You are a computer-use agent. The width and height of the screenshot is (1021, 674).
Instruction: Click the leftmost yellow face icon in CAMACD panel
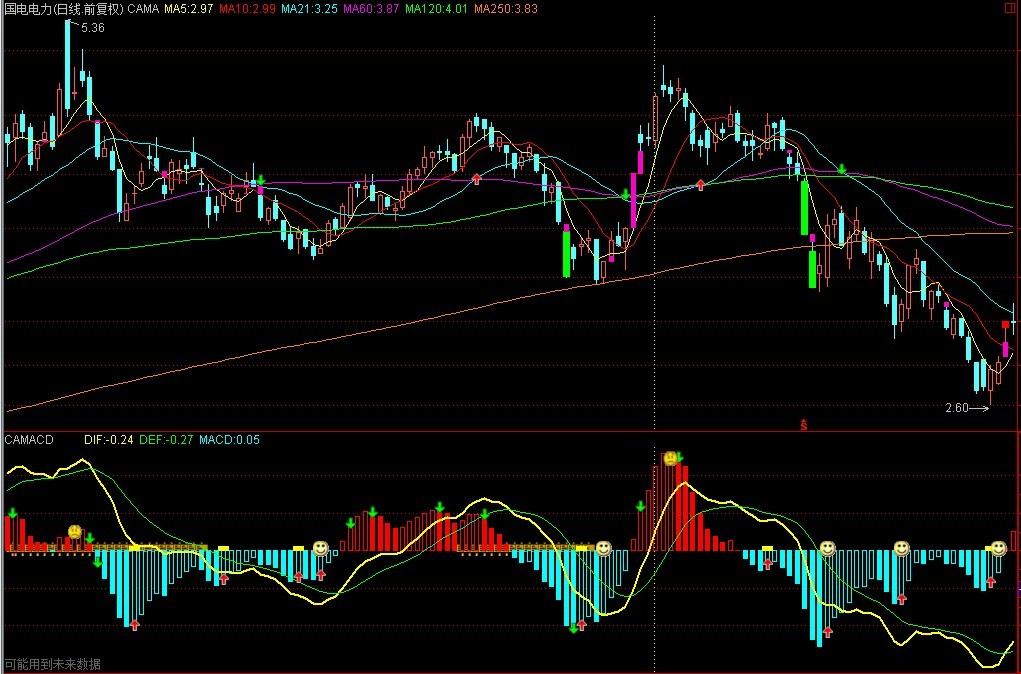(74, 531)
